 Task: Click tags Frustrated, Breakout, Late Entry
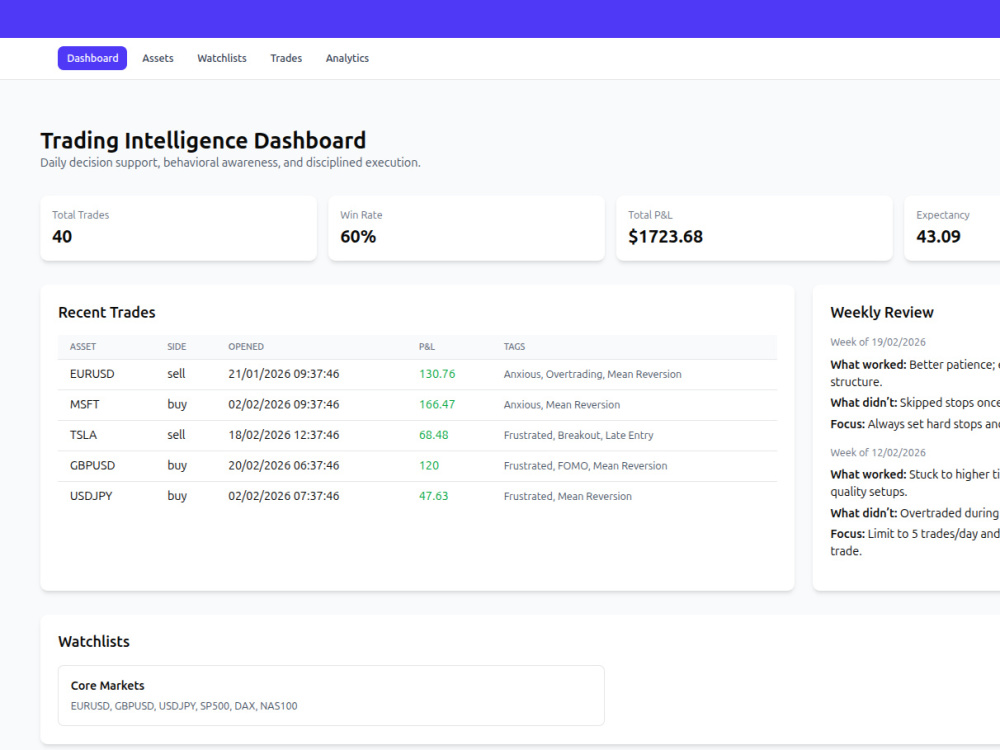coord(578,436)
